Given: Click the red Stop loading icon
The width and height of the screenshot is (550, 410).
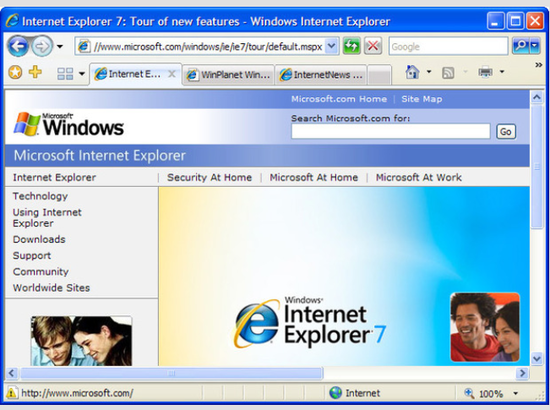Looking at the screenshot, I should 373,46.
